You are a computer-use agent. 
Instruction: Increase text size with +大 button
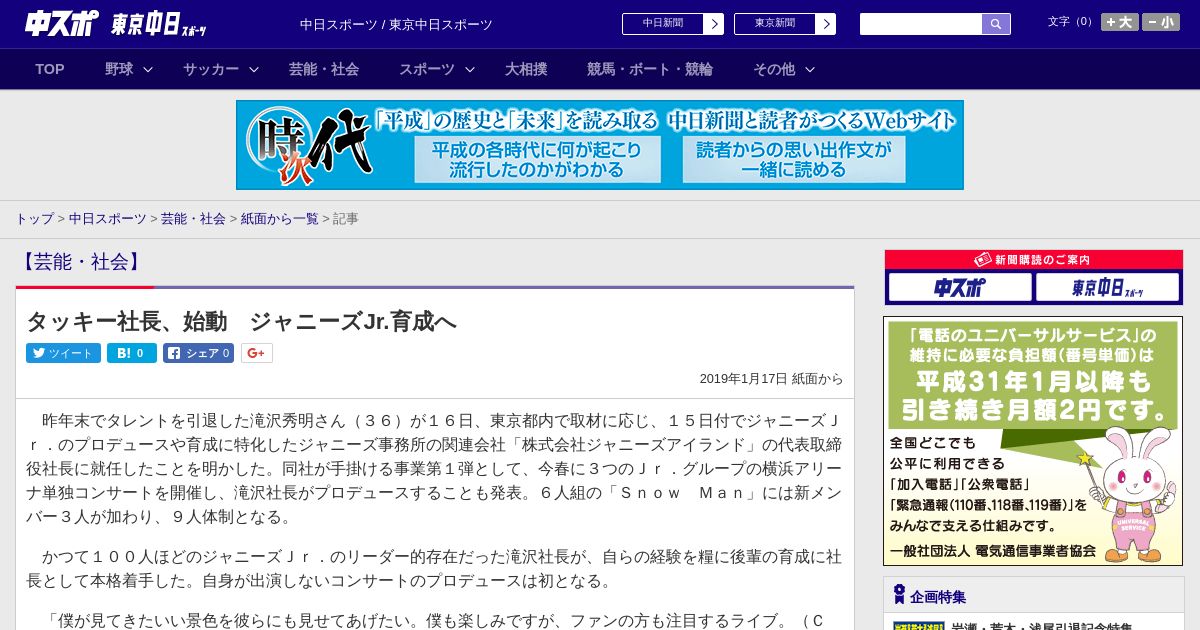click(x=1119, y=22)
